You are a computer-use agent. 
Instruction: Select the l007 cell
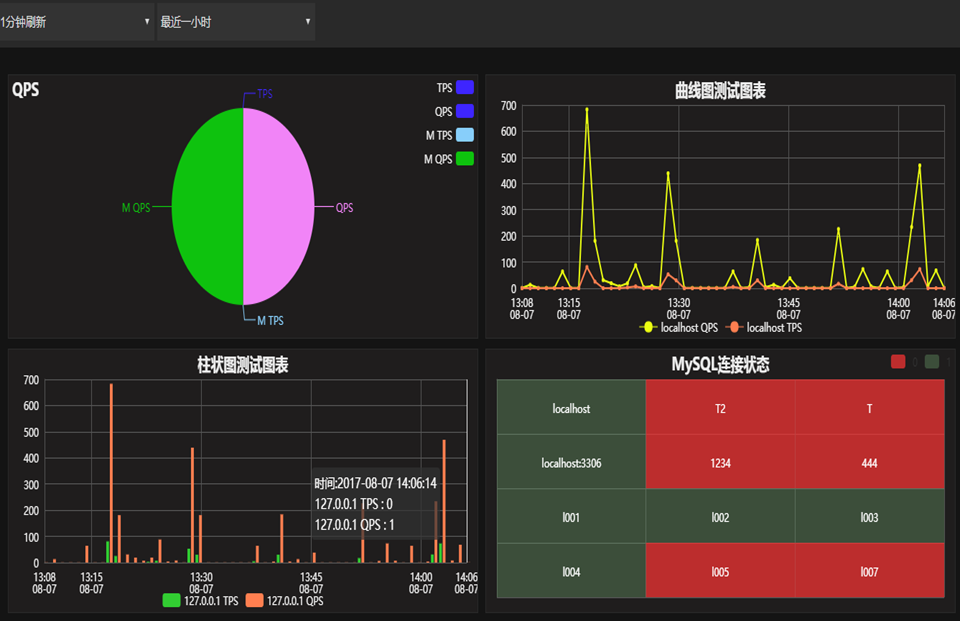pos(870,571)
